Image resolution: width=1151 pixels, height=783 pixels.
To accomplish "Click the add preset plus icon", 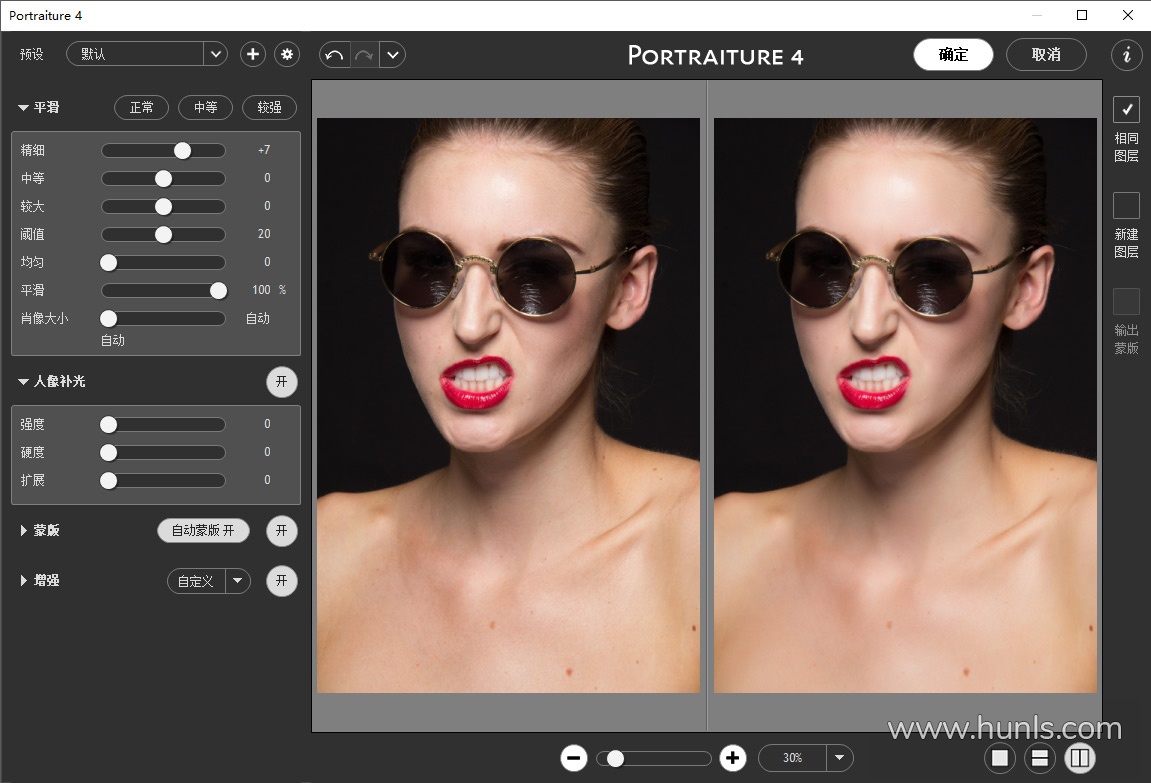I will pos(253,54).
